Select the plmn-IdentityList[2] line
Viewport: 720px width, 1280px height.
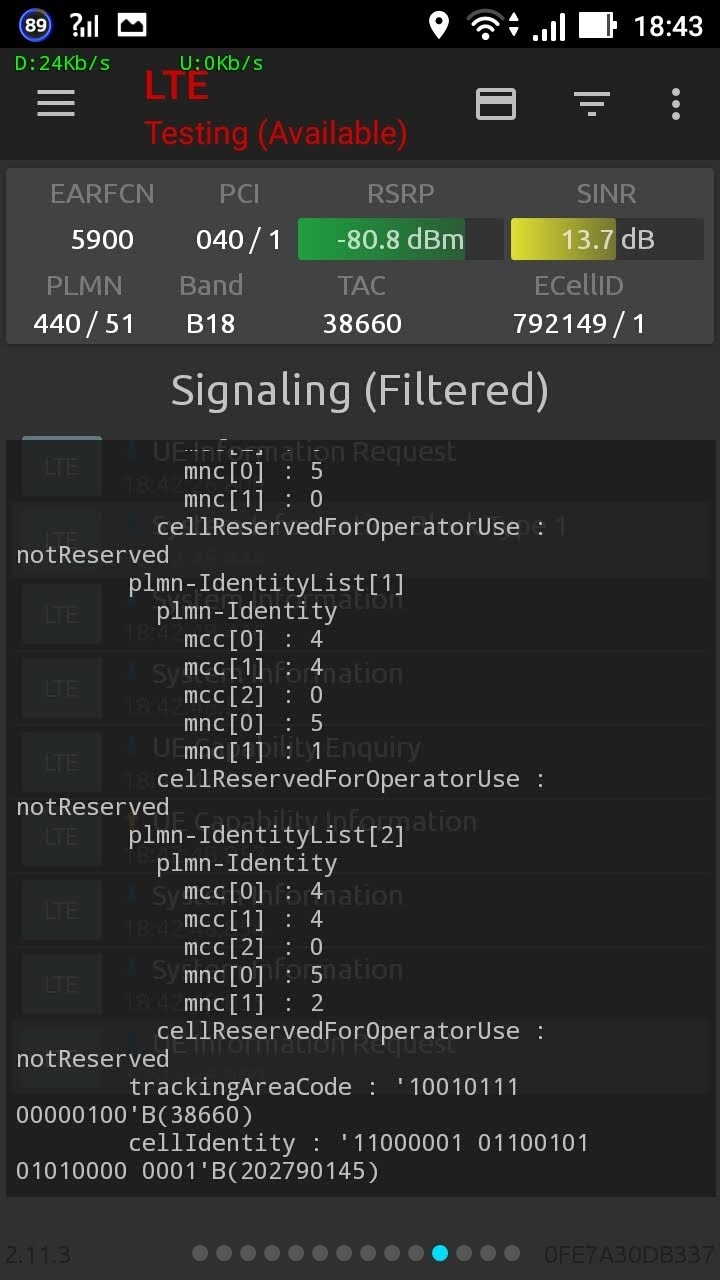point(266,835)
